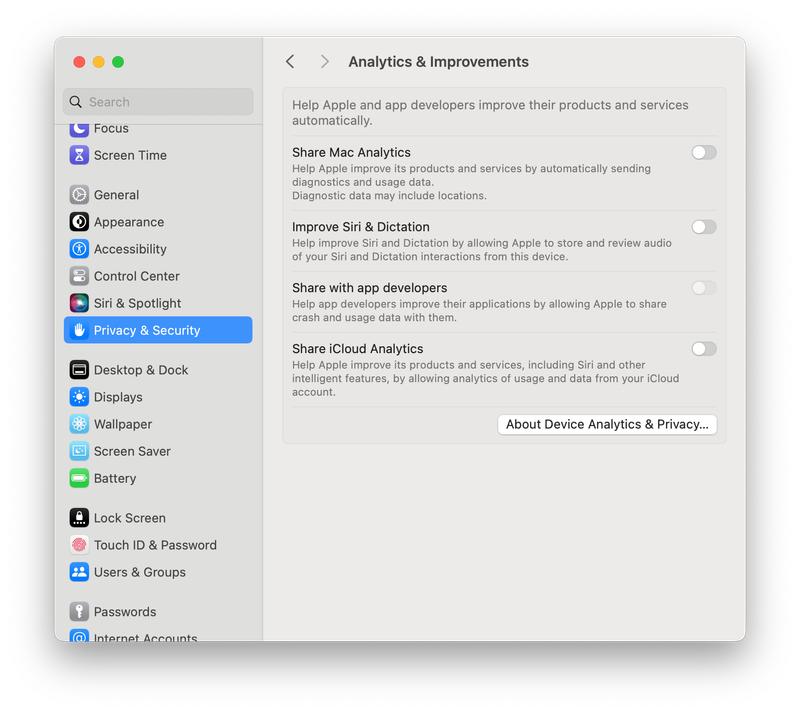
Task: Open Control Center label in sidebar
Action: (137, 276)
